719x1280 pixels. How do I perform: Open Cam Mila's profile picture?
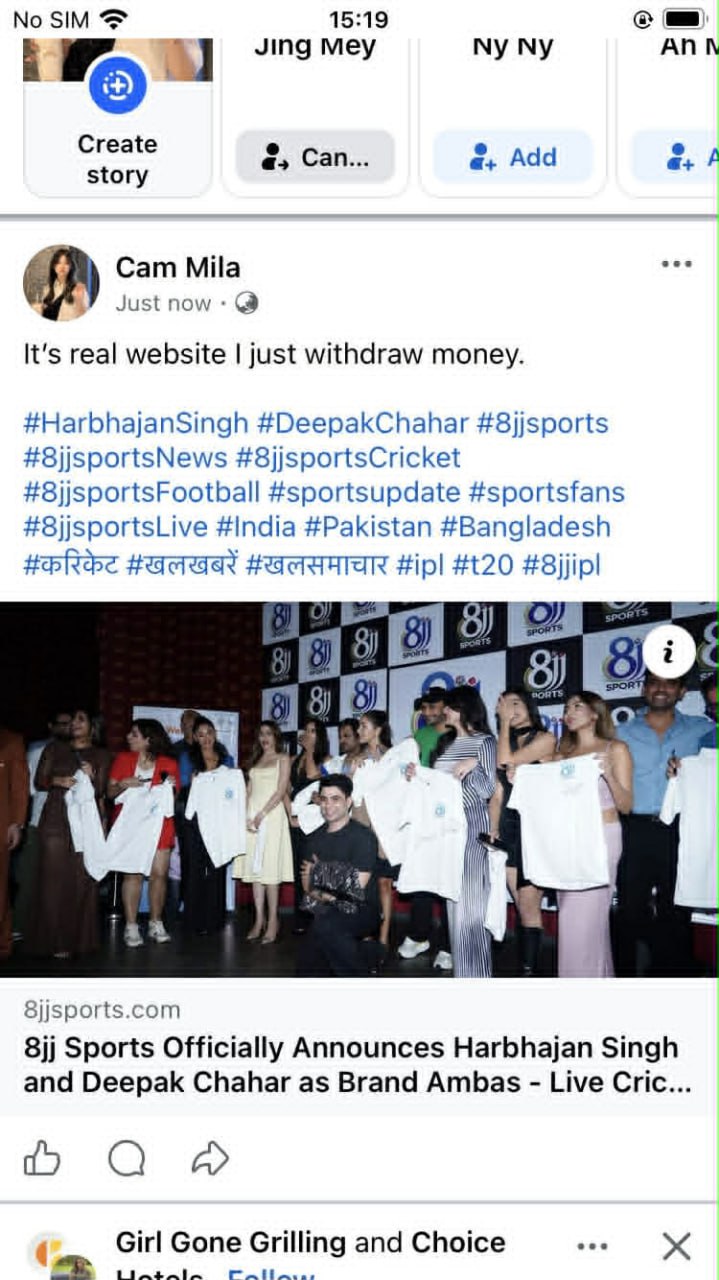click(61, 283)
